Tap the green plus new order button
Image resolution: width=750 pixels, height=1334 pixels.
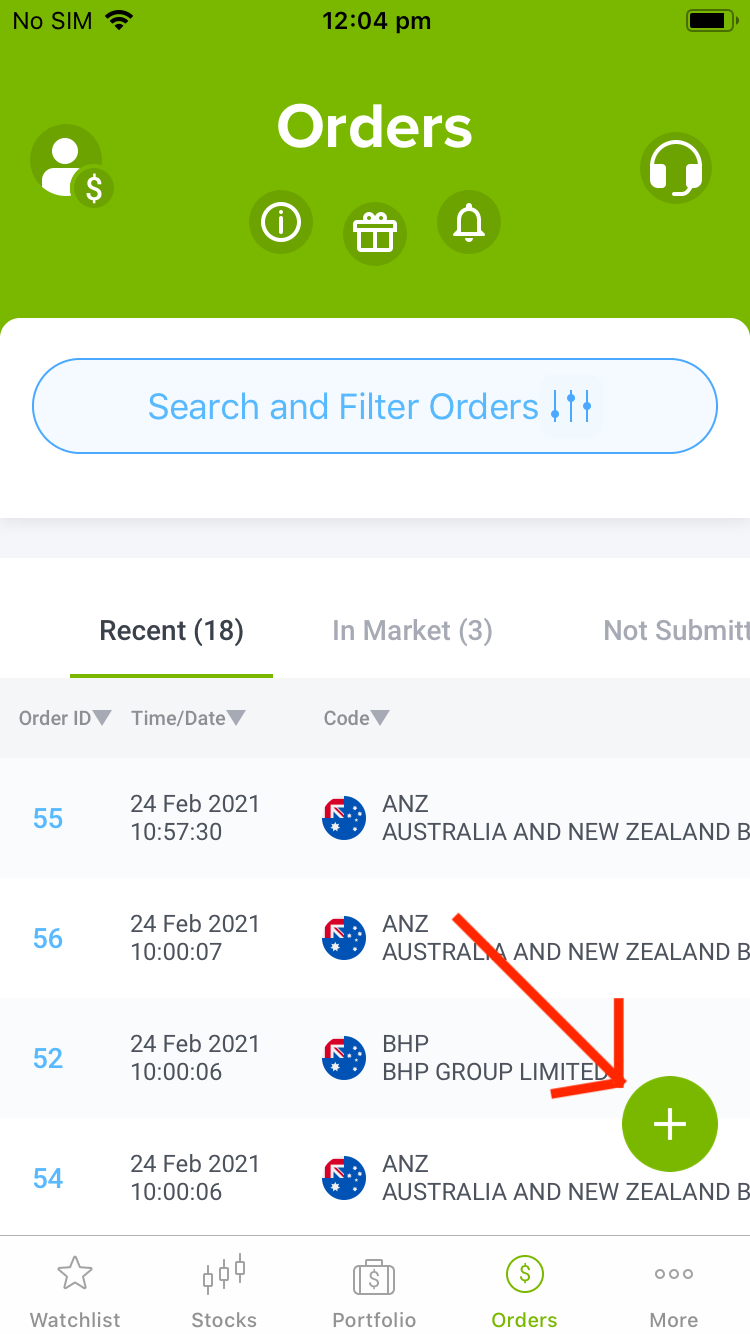pos(670,1124)
